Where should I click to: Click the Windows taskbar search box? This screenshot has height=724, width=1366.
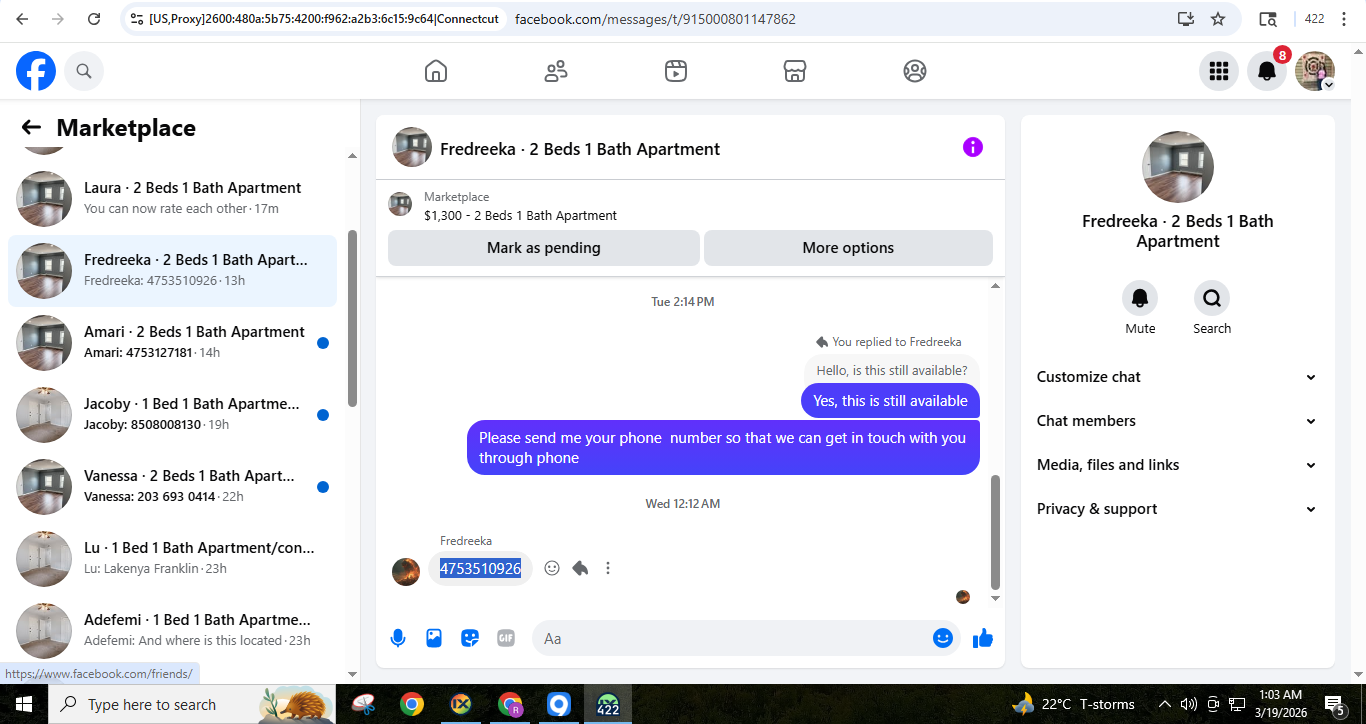tap(192, 704)
